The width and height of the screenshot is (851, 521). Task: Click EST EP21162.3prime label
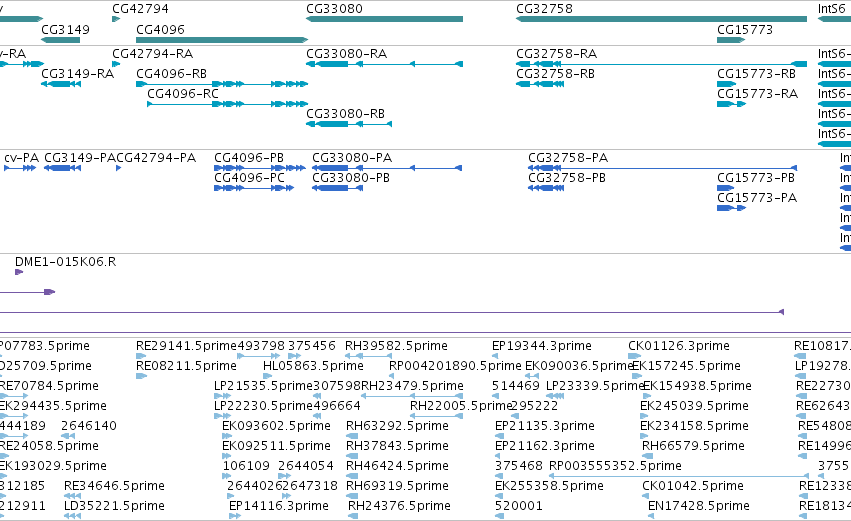coord(545,446)
